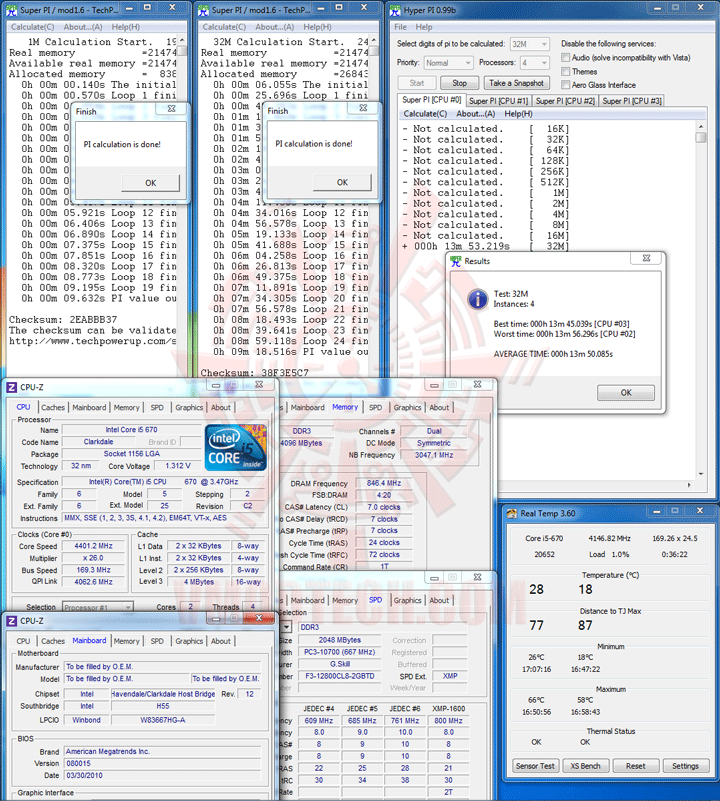Open About tab in Memory CPU-Z window
Screen dimensions: 720x801
click(x=439, y=407)
